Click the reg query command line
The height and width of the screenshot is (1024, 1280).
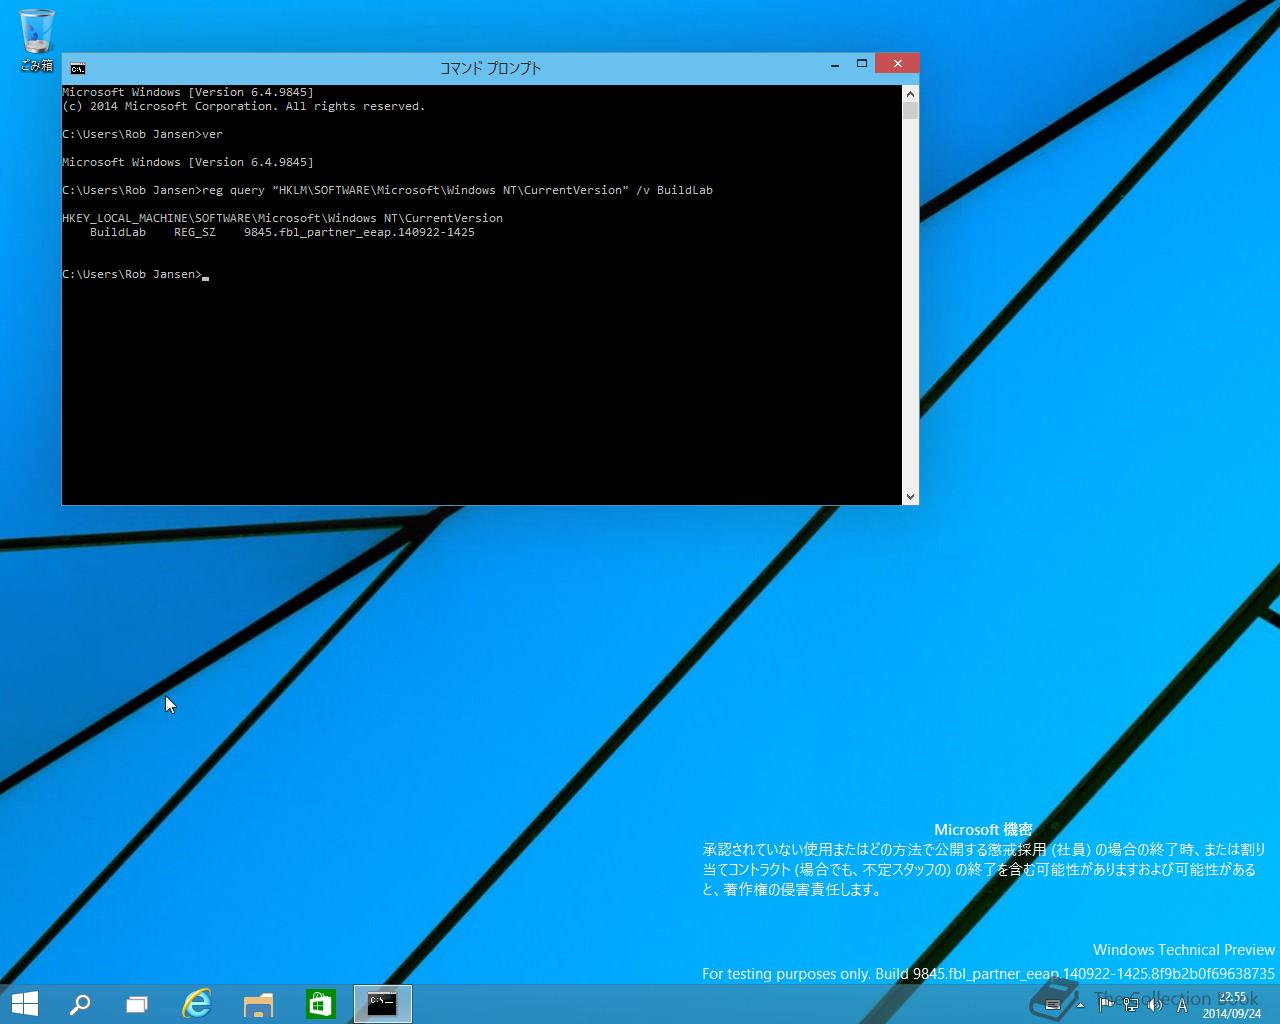click(x=387, y=190)
